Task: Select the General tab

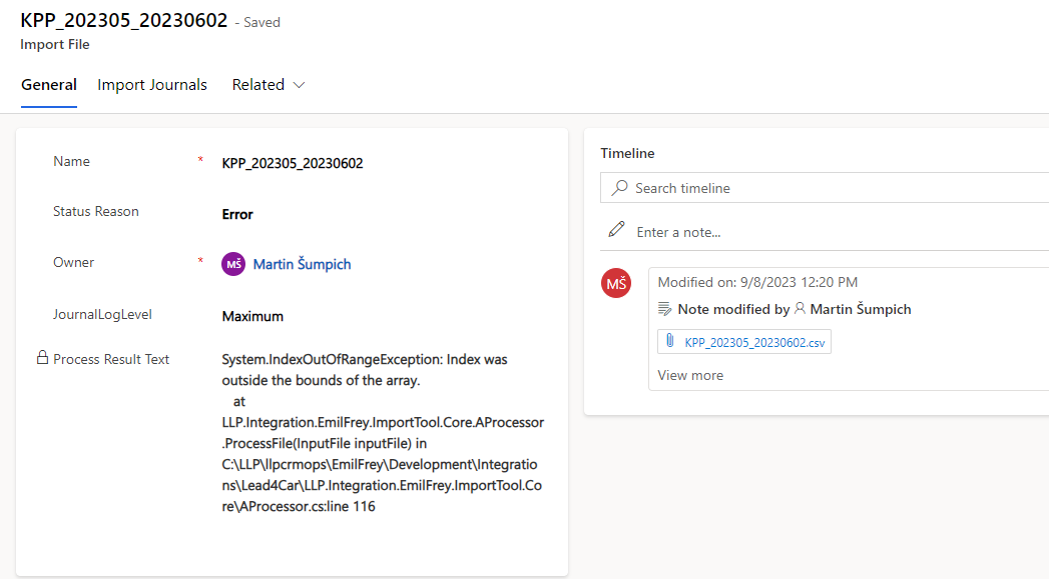Action: click(49, 85)
